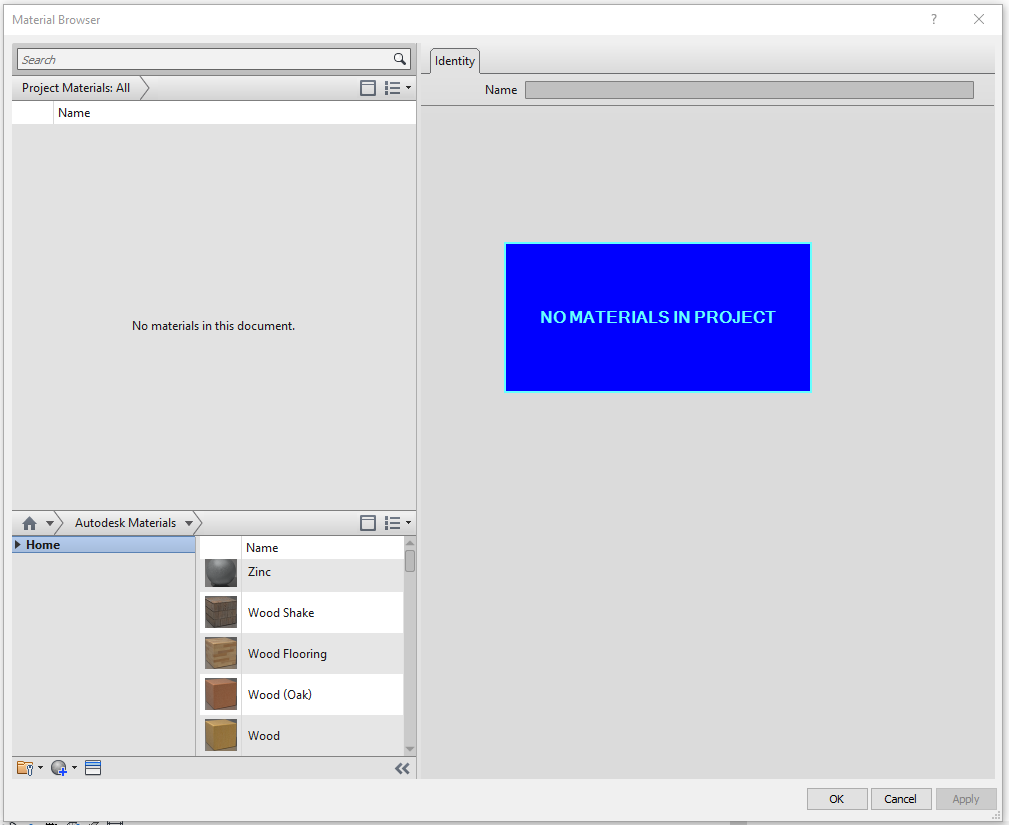Screen dimensions: 1009x825
Task: Click the Wood Flooring material name
Action: (287, 654)
